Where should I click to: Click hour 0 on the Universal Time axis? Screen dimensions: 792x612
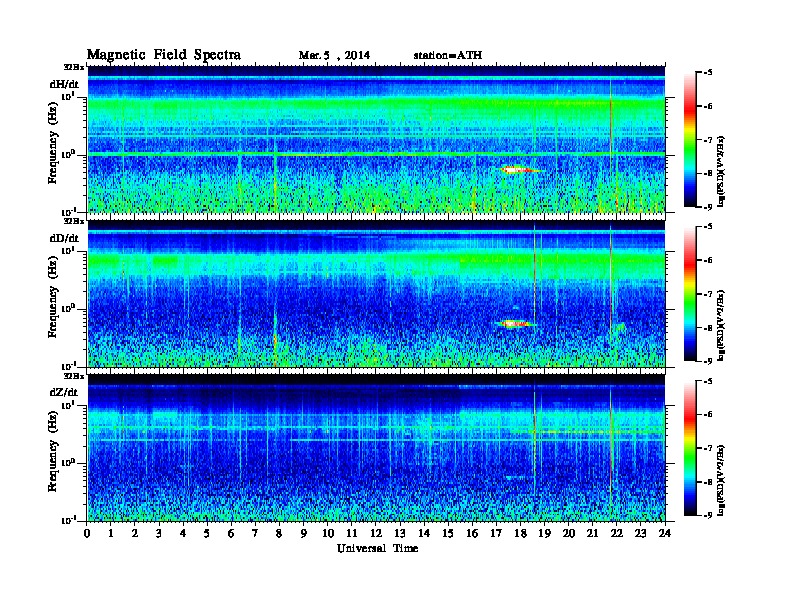point(87,533)
